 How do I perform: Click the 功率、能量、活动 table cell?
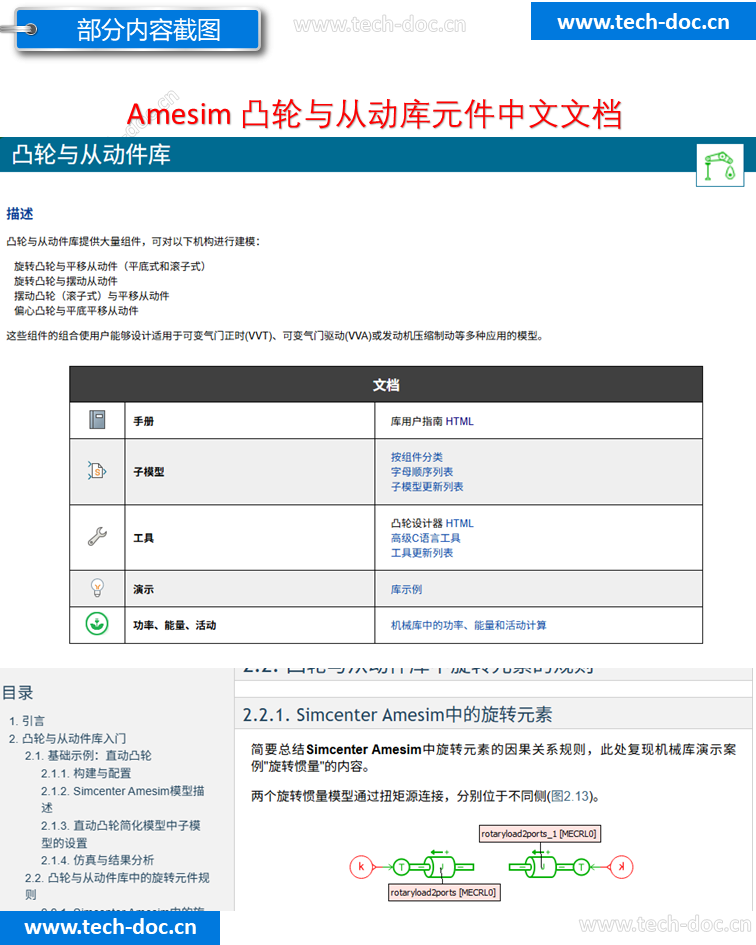coord(250,625)
